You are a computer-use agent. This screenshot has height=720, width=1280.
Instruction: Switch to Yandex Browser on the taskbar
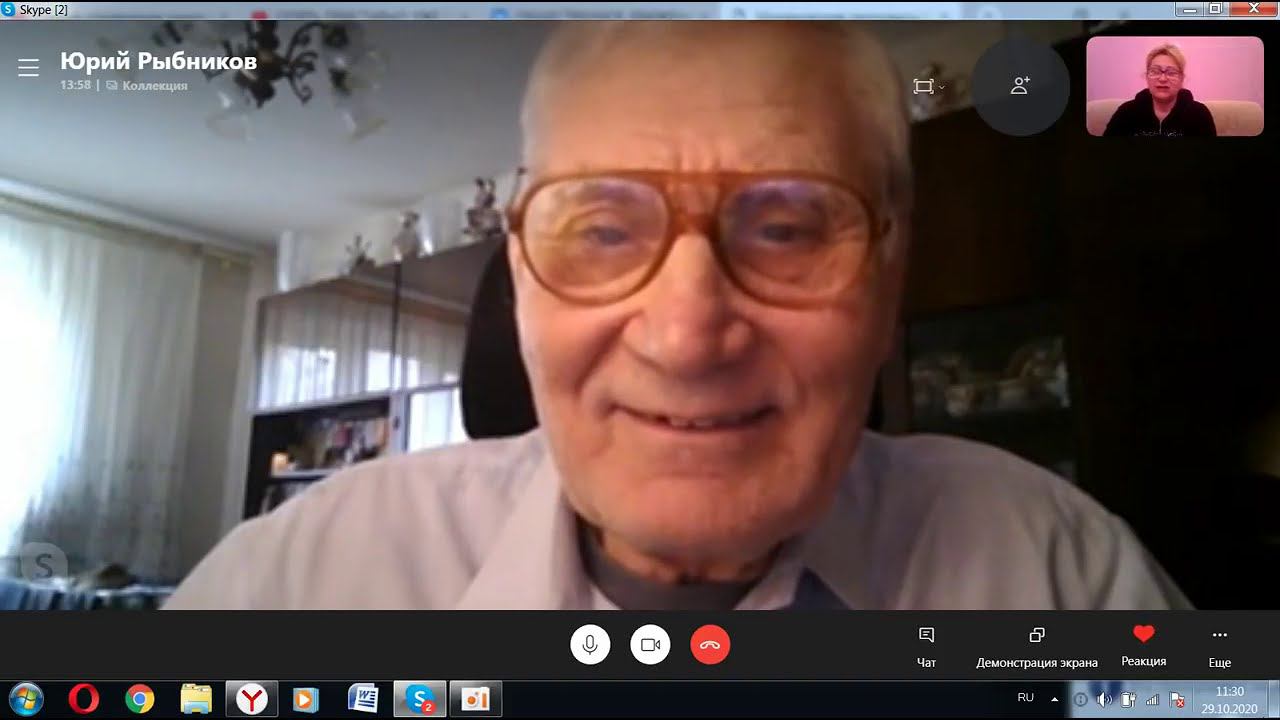252,699
